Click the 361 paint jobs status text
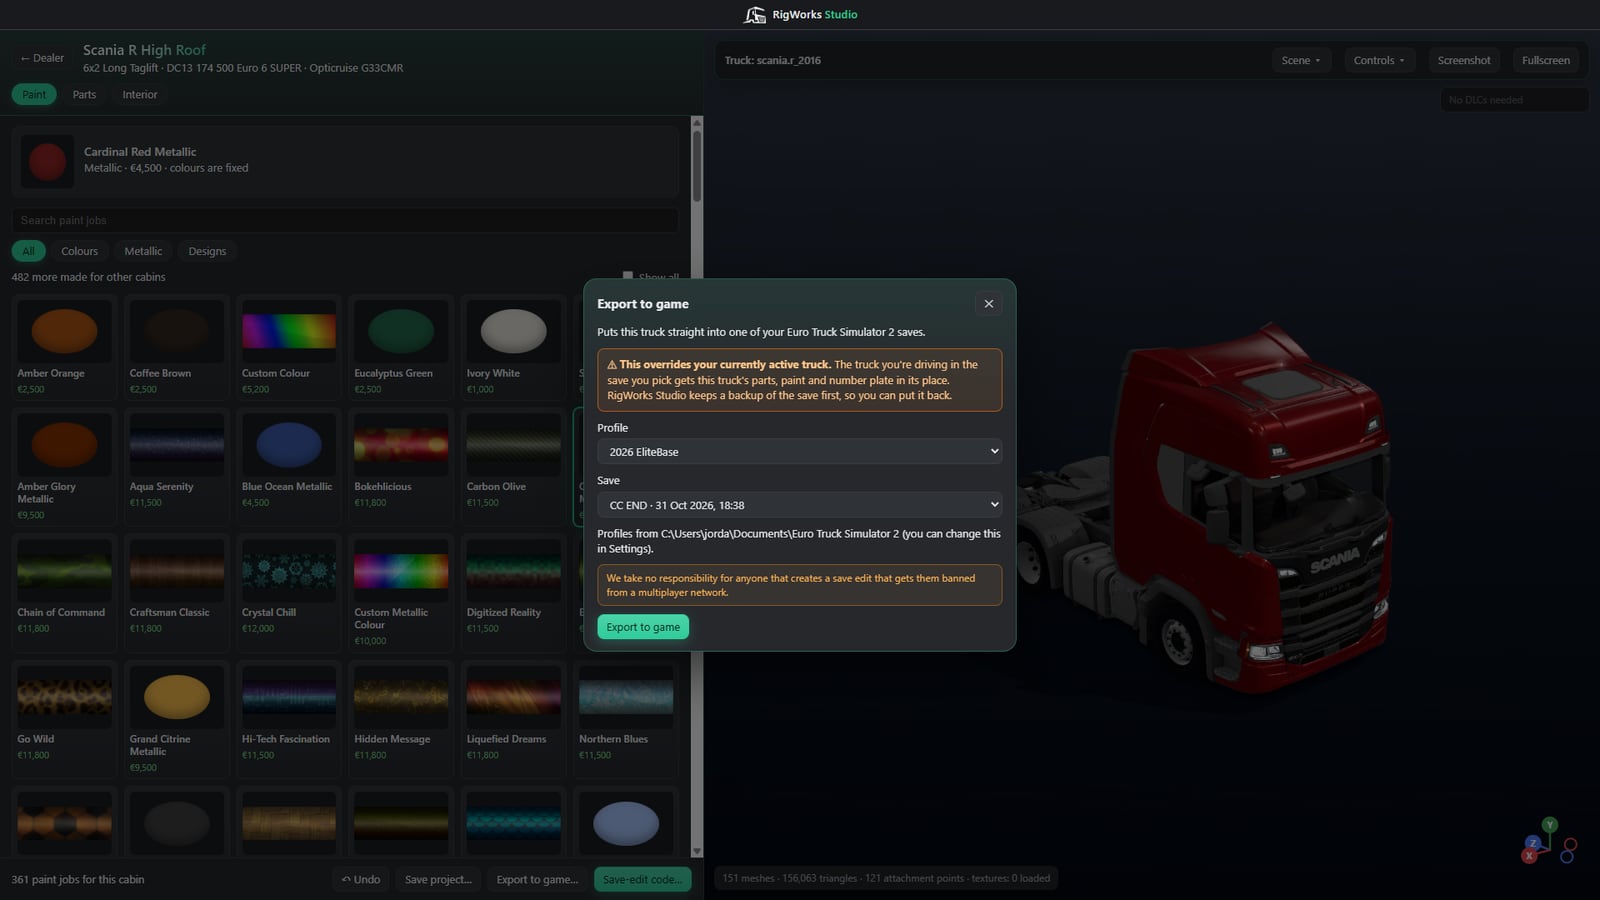This screenshot has width=1600, height=900. coord(78,880)
